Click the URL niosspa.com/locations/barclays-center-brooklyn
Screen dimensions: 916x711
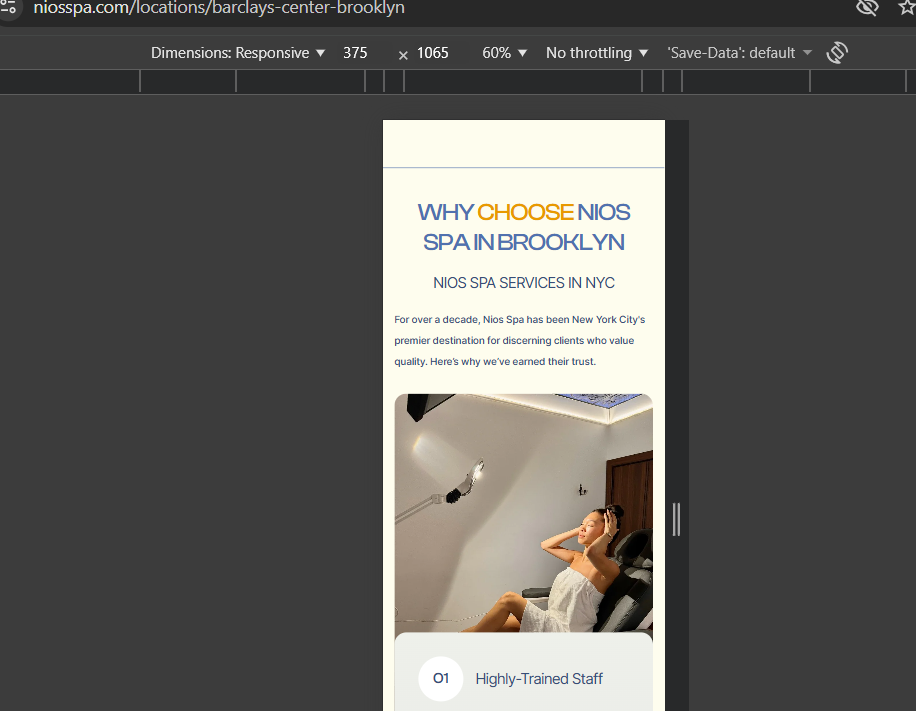[x=219, y=8]
